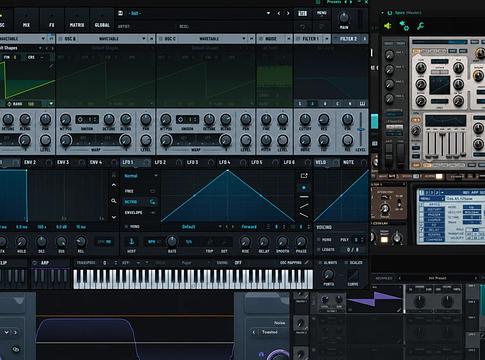Toggle portamento ALWAYS checkbox
485x360 pixels.
(320, 263)
